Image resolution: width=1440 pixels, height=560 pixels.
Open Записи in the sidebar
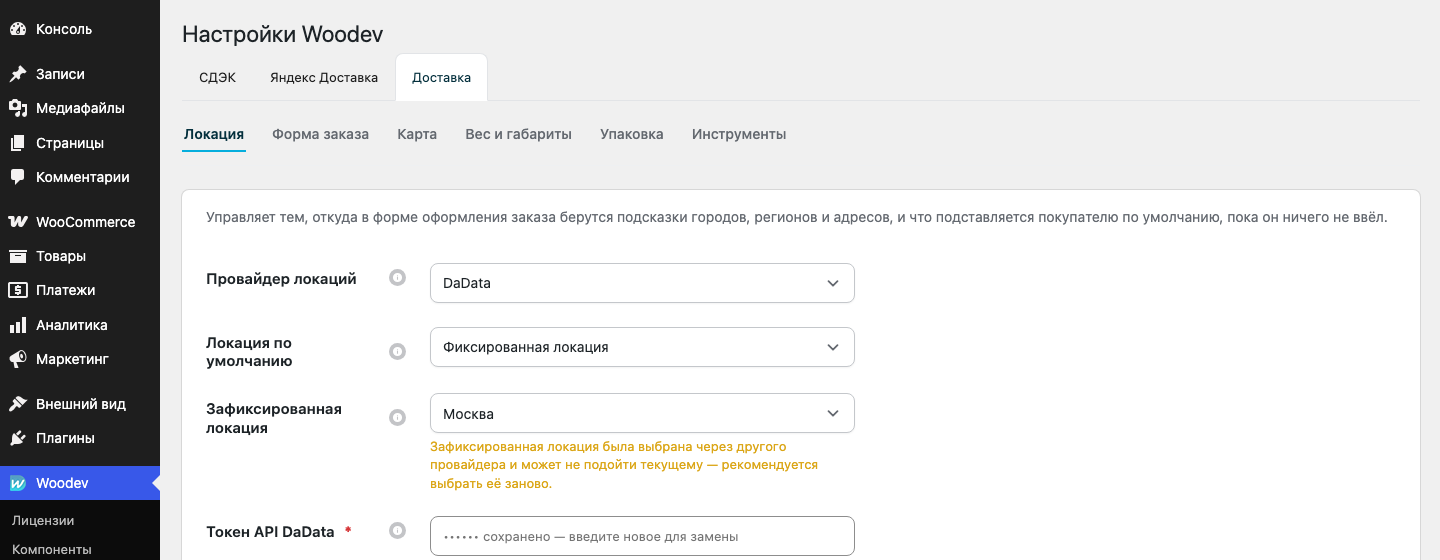coord(80,74)
